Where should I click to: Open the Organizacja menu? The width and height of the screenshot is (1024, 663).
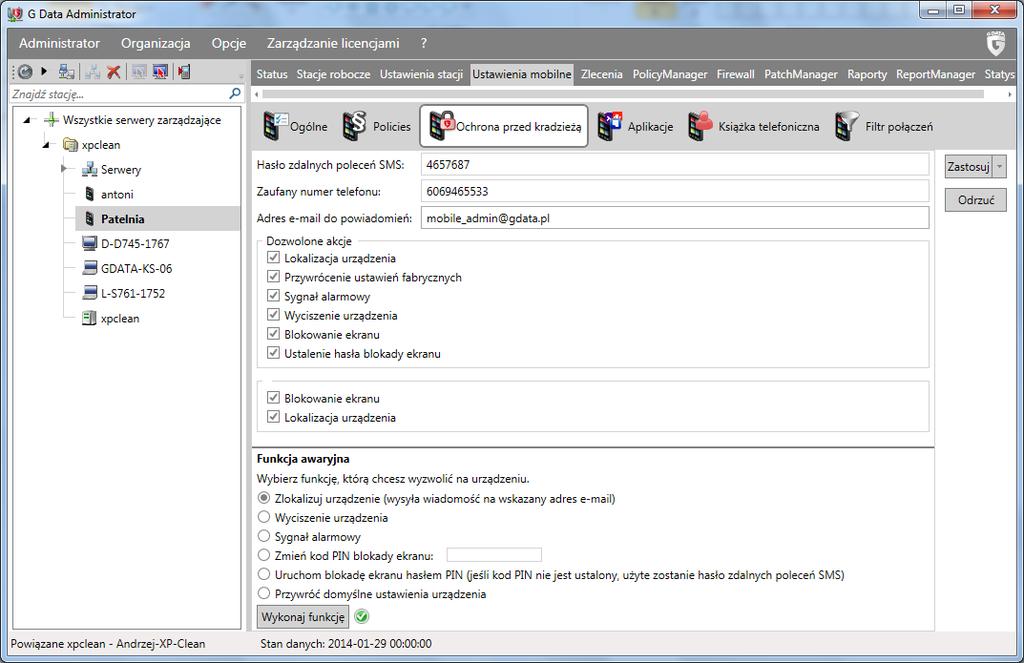tap(155, 43)
